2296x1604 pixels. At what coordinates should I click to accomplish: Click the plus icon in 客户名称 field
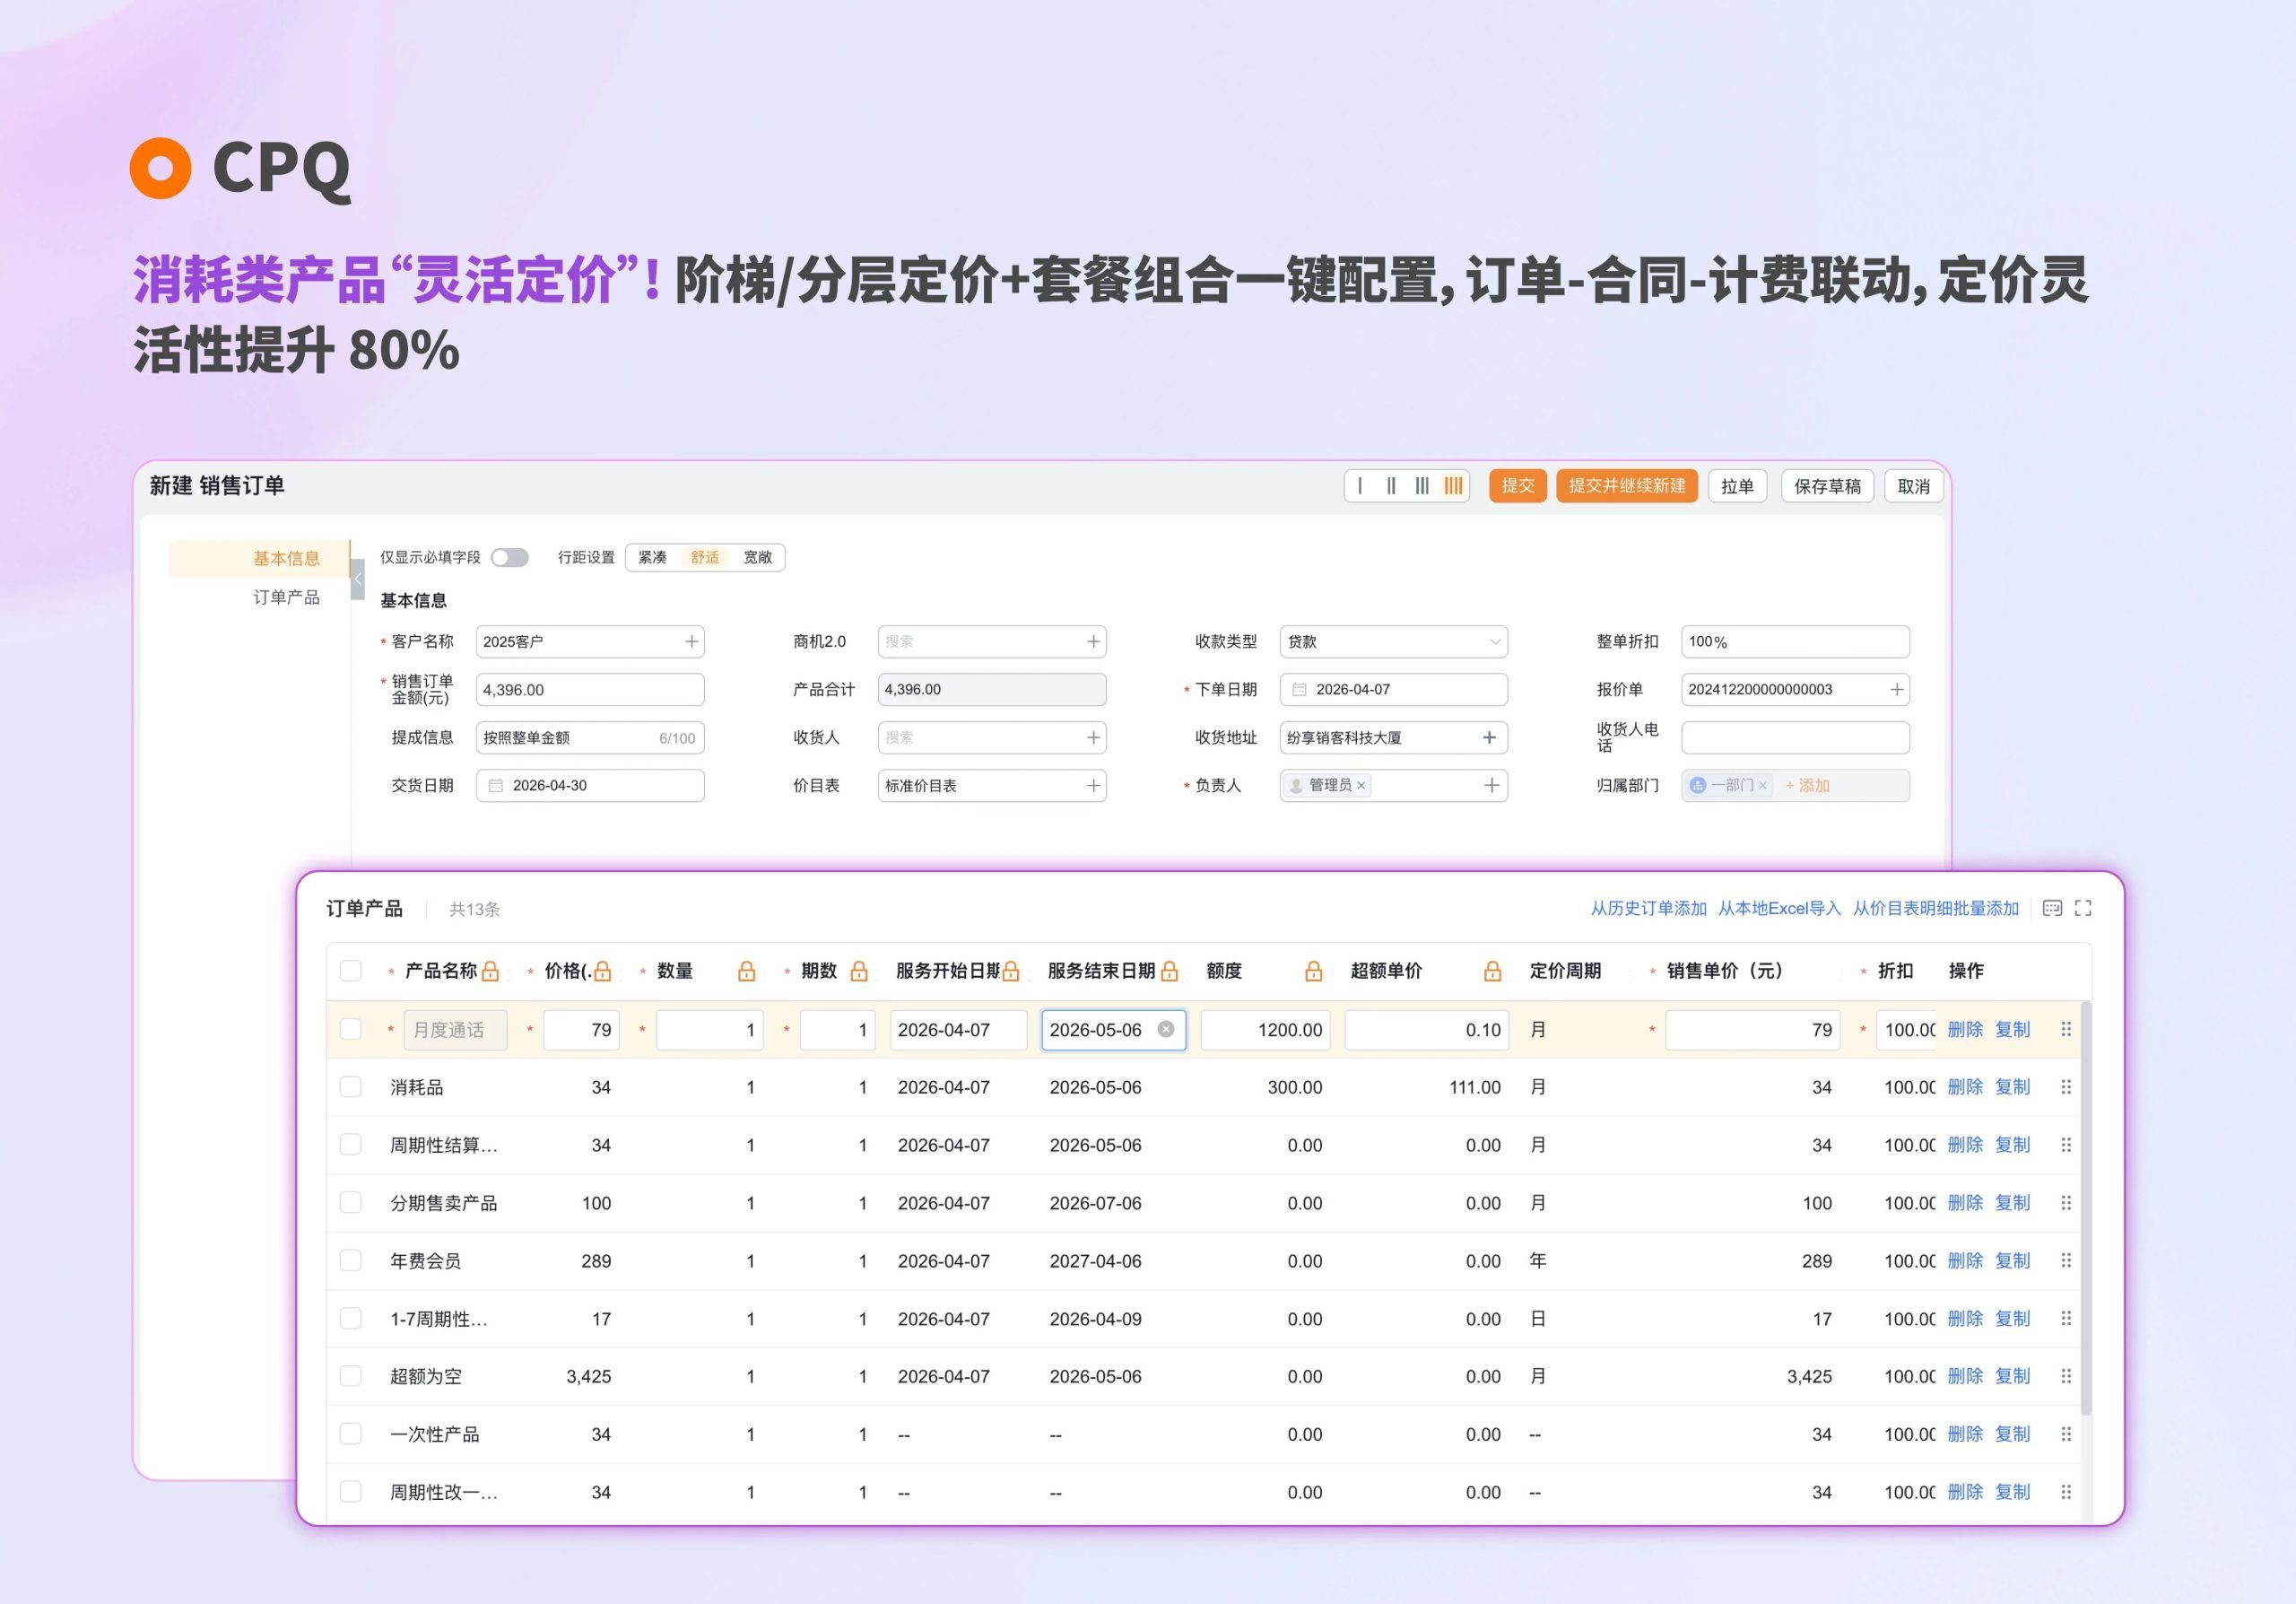(x=692, y=641)
